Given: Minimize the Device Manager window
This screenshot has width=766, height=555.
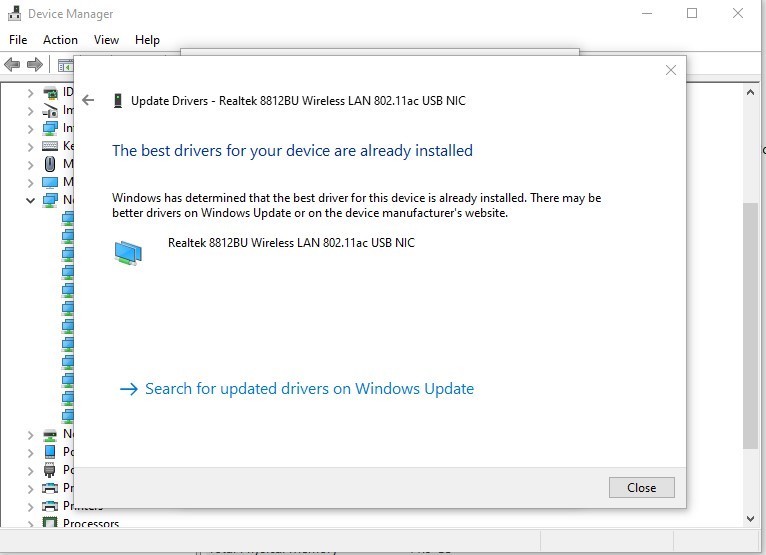Looking at the screenshot, I should pos(647,13).
